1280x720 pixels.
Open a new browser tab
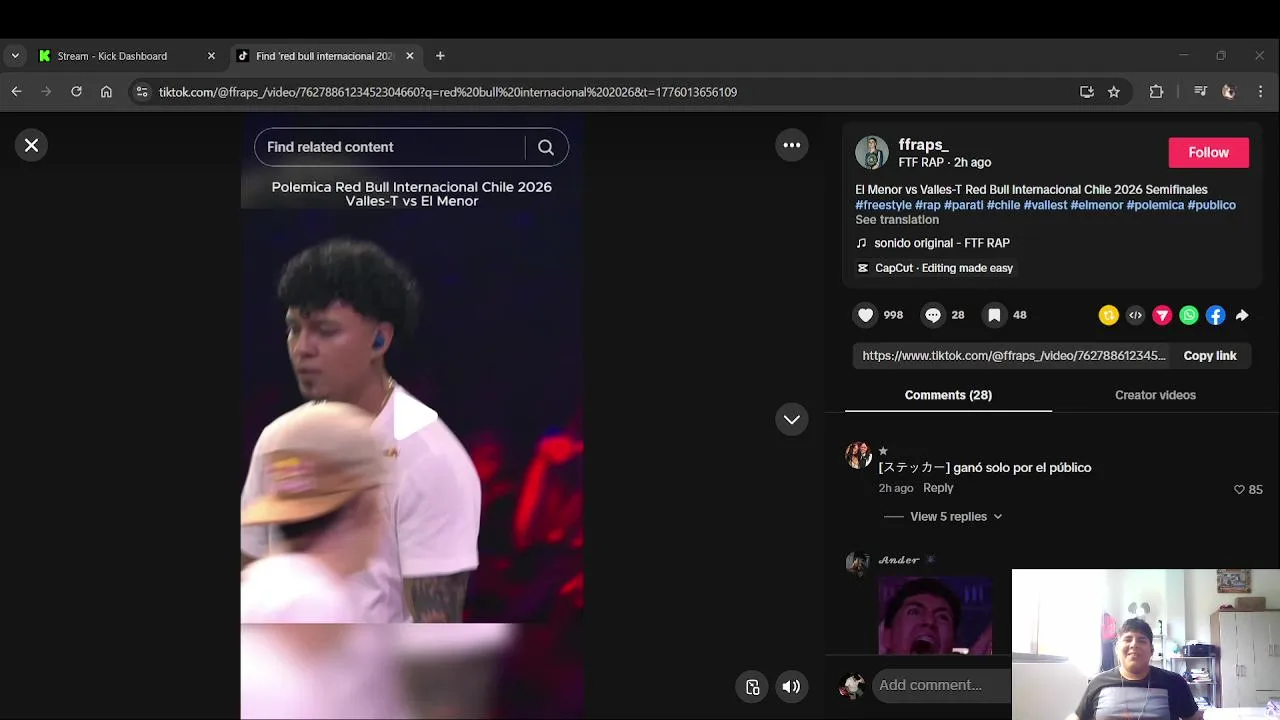(x=440, y=56)
